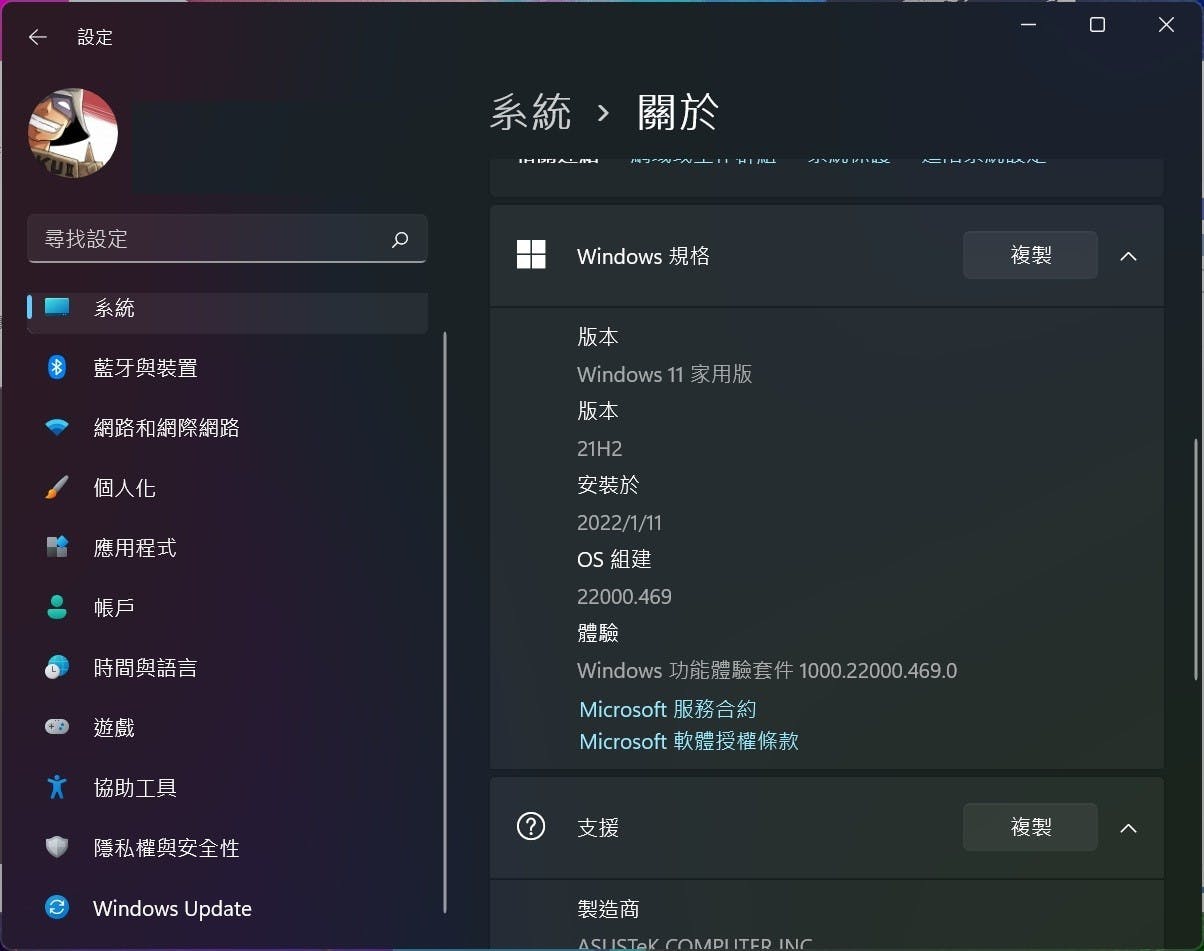This screenshot has height=951, width=1204.
Task: Open the 帳戶 person icon
Action: pos(57,608)
